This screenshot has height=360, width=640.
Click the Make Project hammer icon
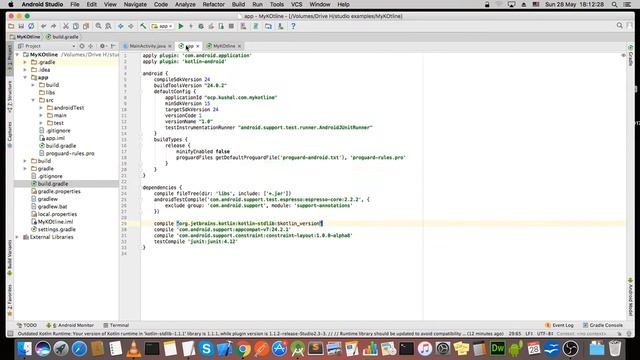click(143, 26)
